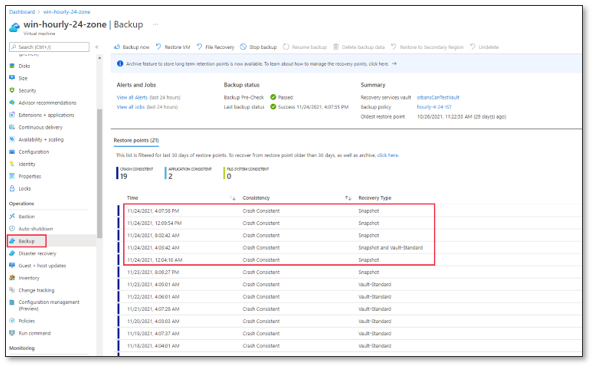Open Size in the sidebar

pyautogui.click(x=23, y=78)
